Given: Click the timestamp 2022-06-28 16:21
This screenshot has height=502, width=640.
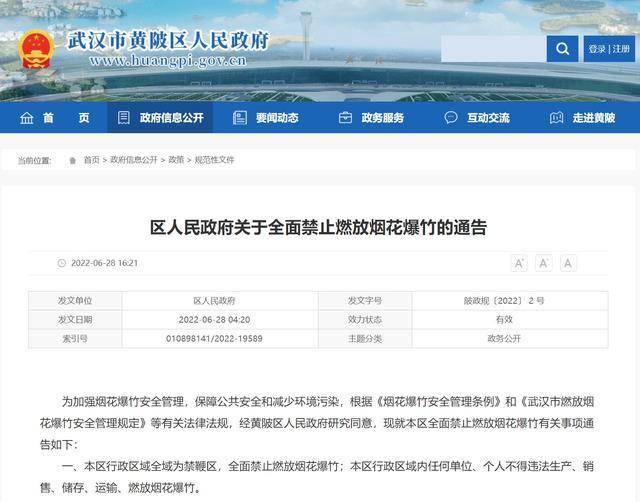Looking at the screenshot, I should (104, 263).
